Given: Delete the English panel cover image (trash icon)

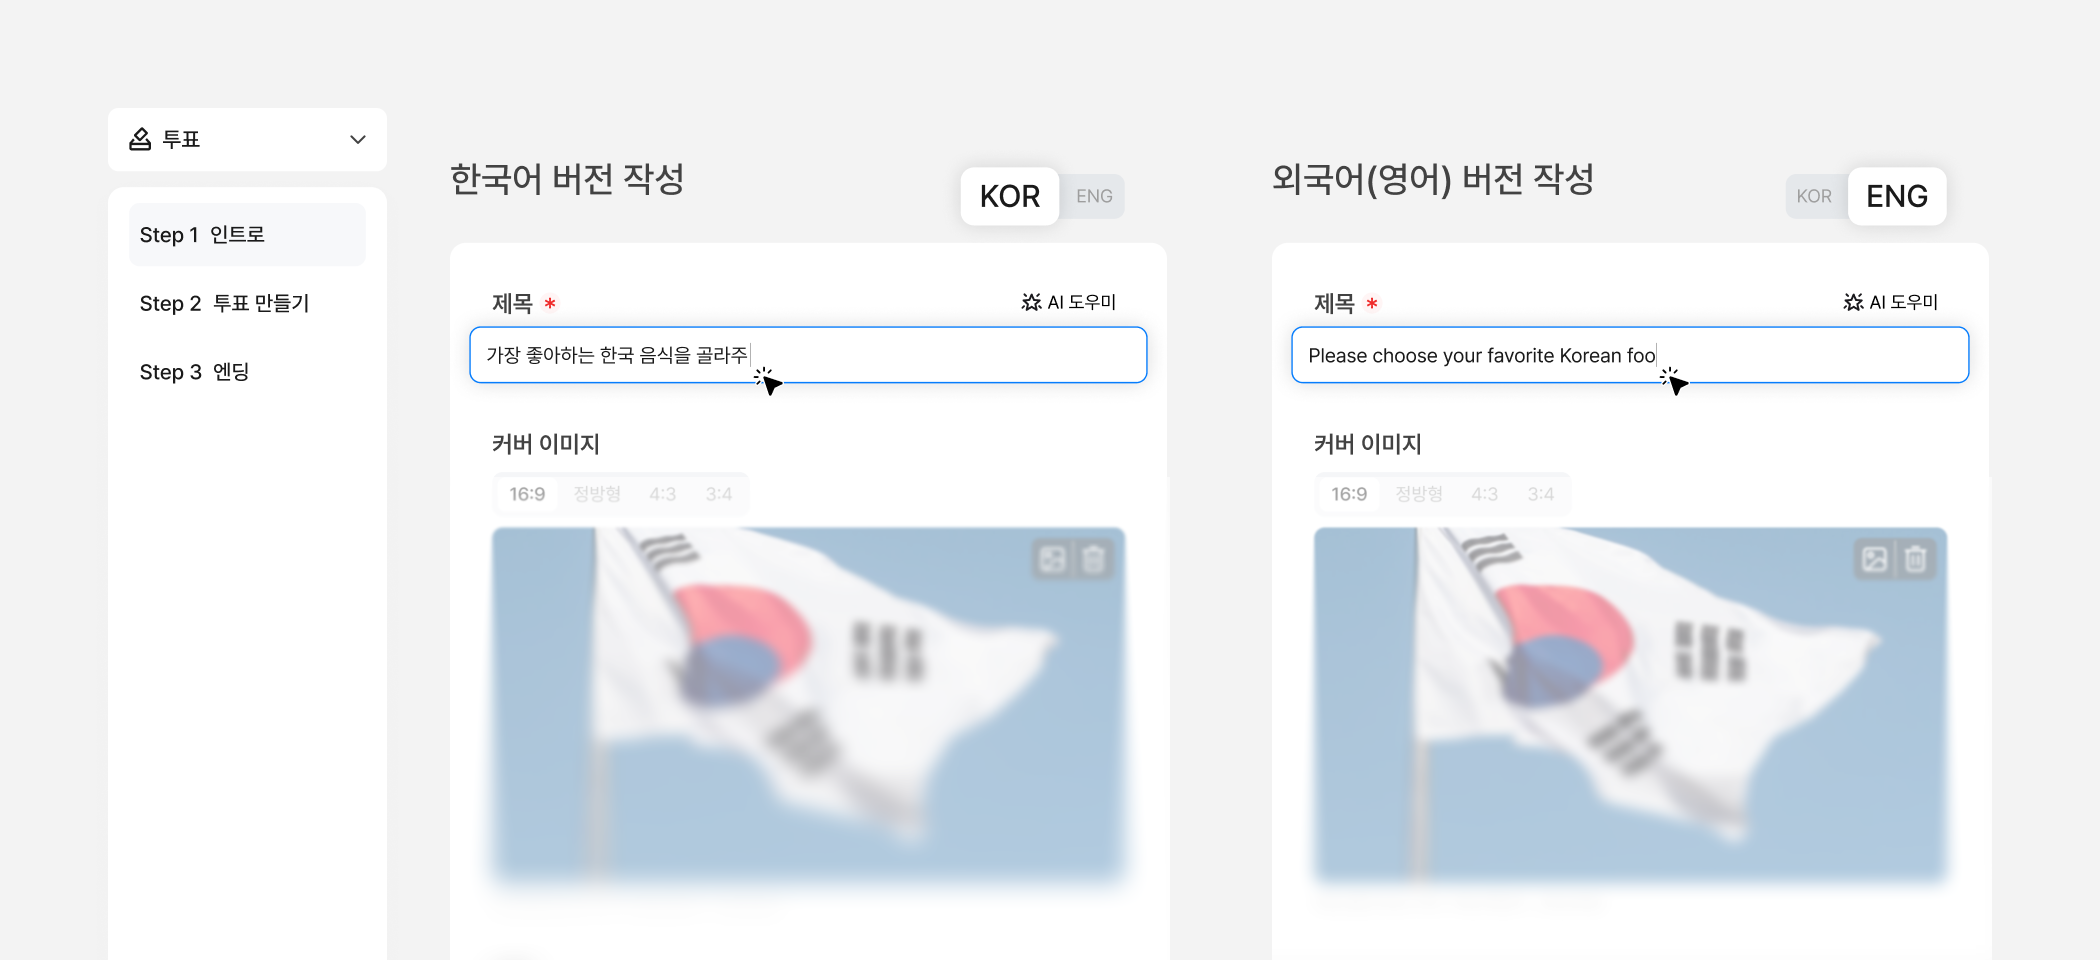Looking at the screenshot, I should pos(1916,559).
